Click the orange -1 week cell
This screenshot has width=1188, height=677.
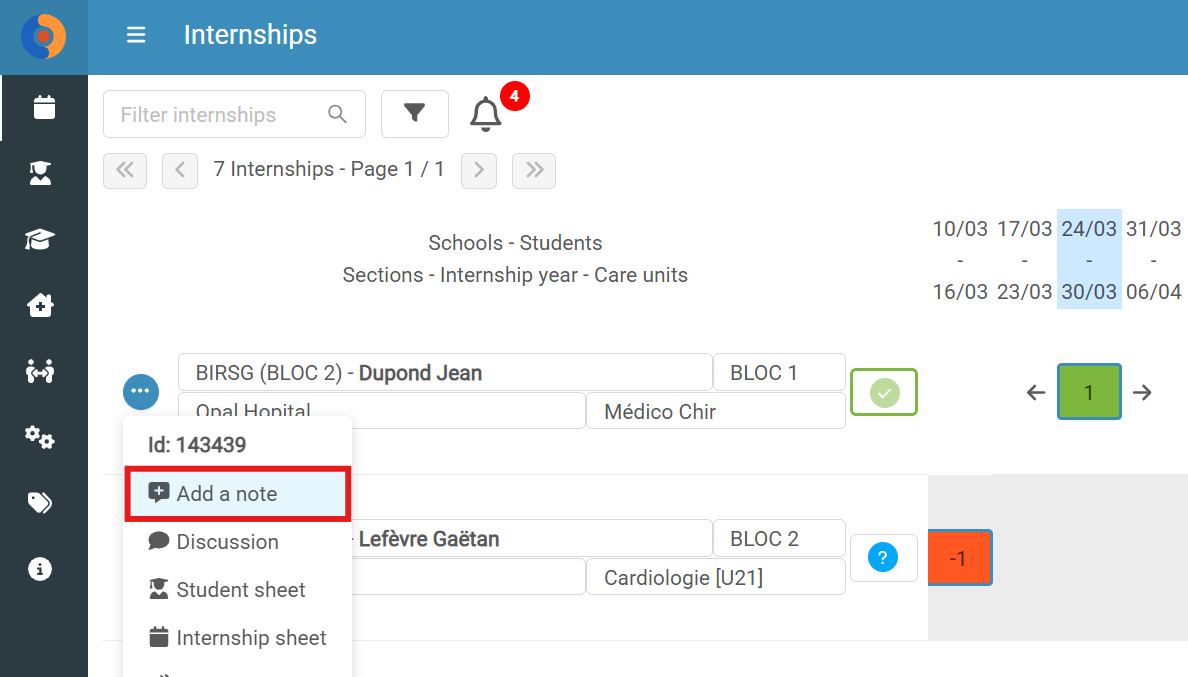(x=959, y=558)
